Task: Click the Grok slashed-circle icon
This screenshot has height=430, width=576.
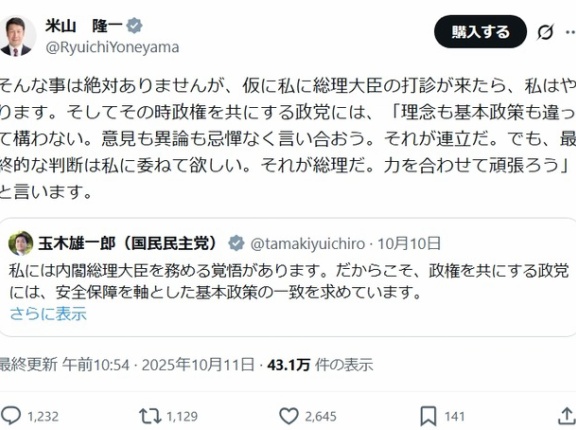Action: pos(545,32)
